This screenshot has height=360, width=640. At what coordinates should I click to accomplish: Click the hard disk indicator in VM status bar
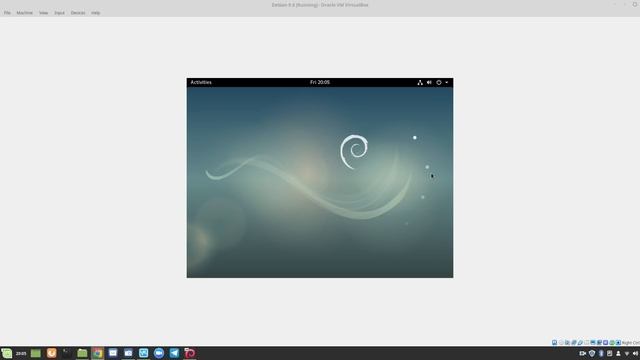[x=554, y=342]
